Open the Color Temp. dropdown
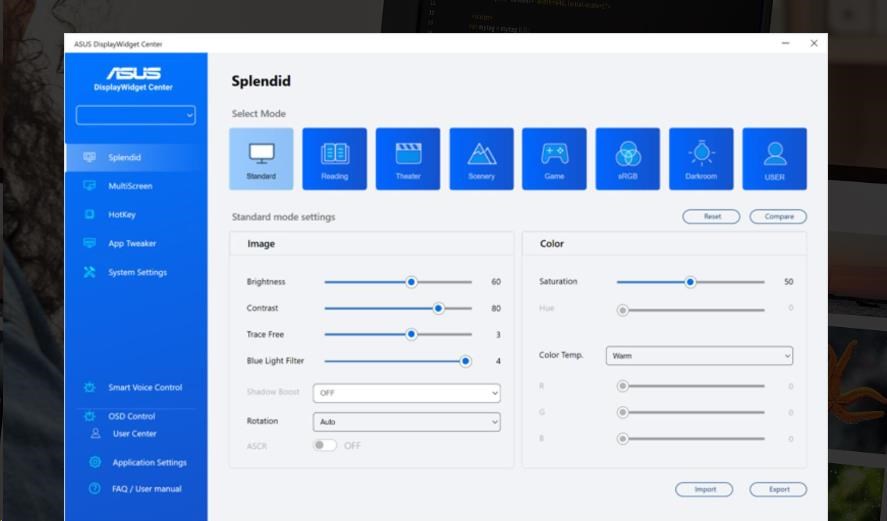887x521 pixels. (699, 355)
